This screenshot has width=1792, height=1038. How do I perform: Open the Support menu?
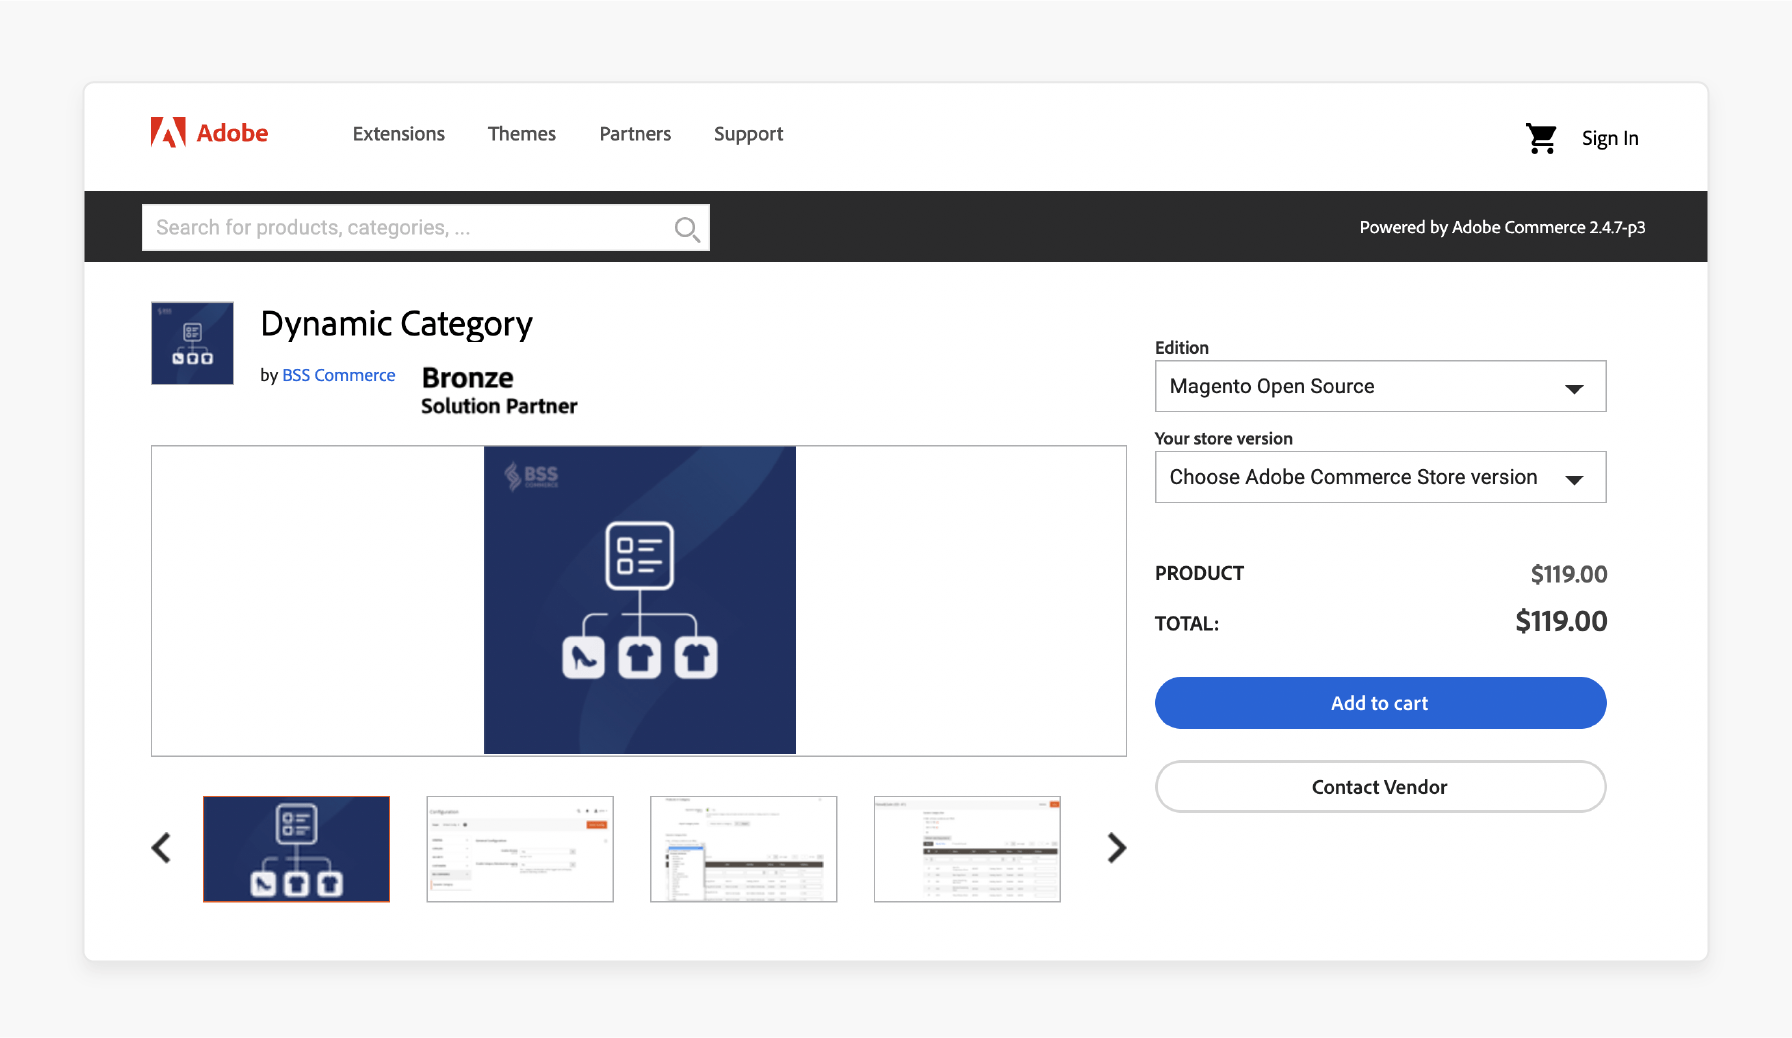click(748, 133)
